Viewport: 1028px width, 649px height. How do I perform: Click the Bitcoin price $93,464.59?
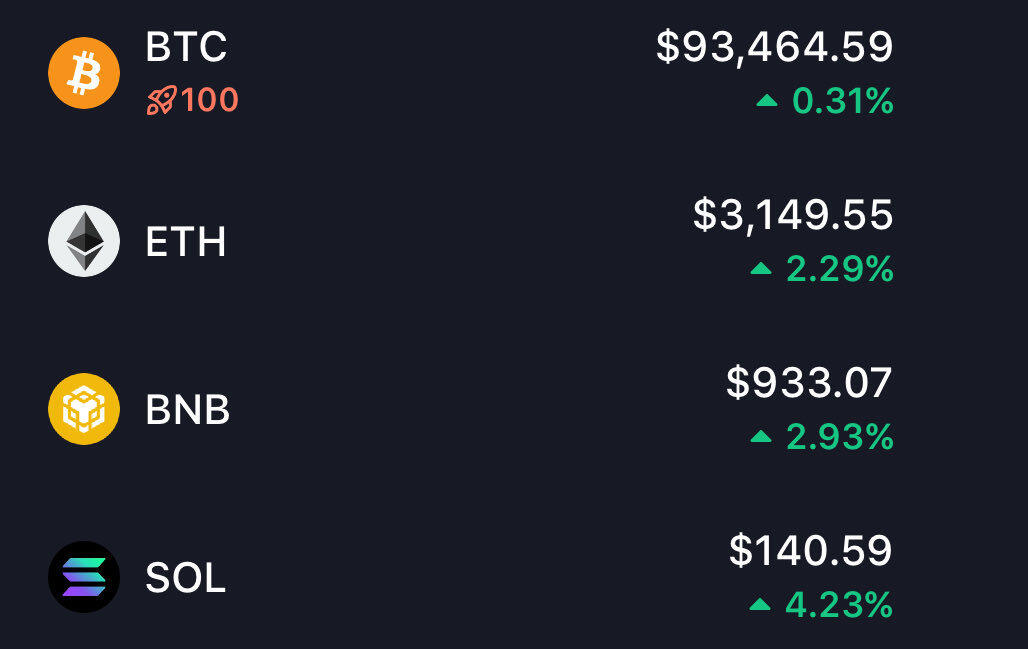774,47
